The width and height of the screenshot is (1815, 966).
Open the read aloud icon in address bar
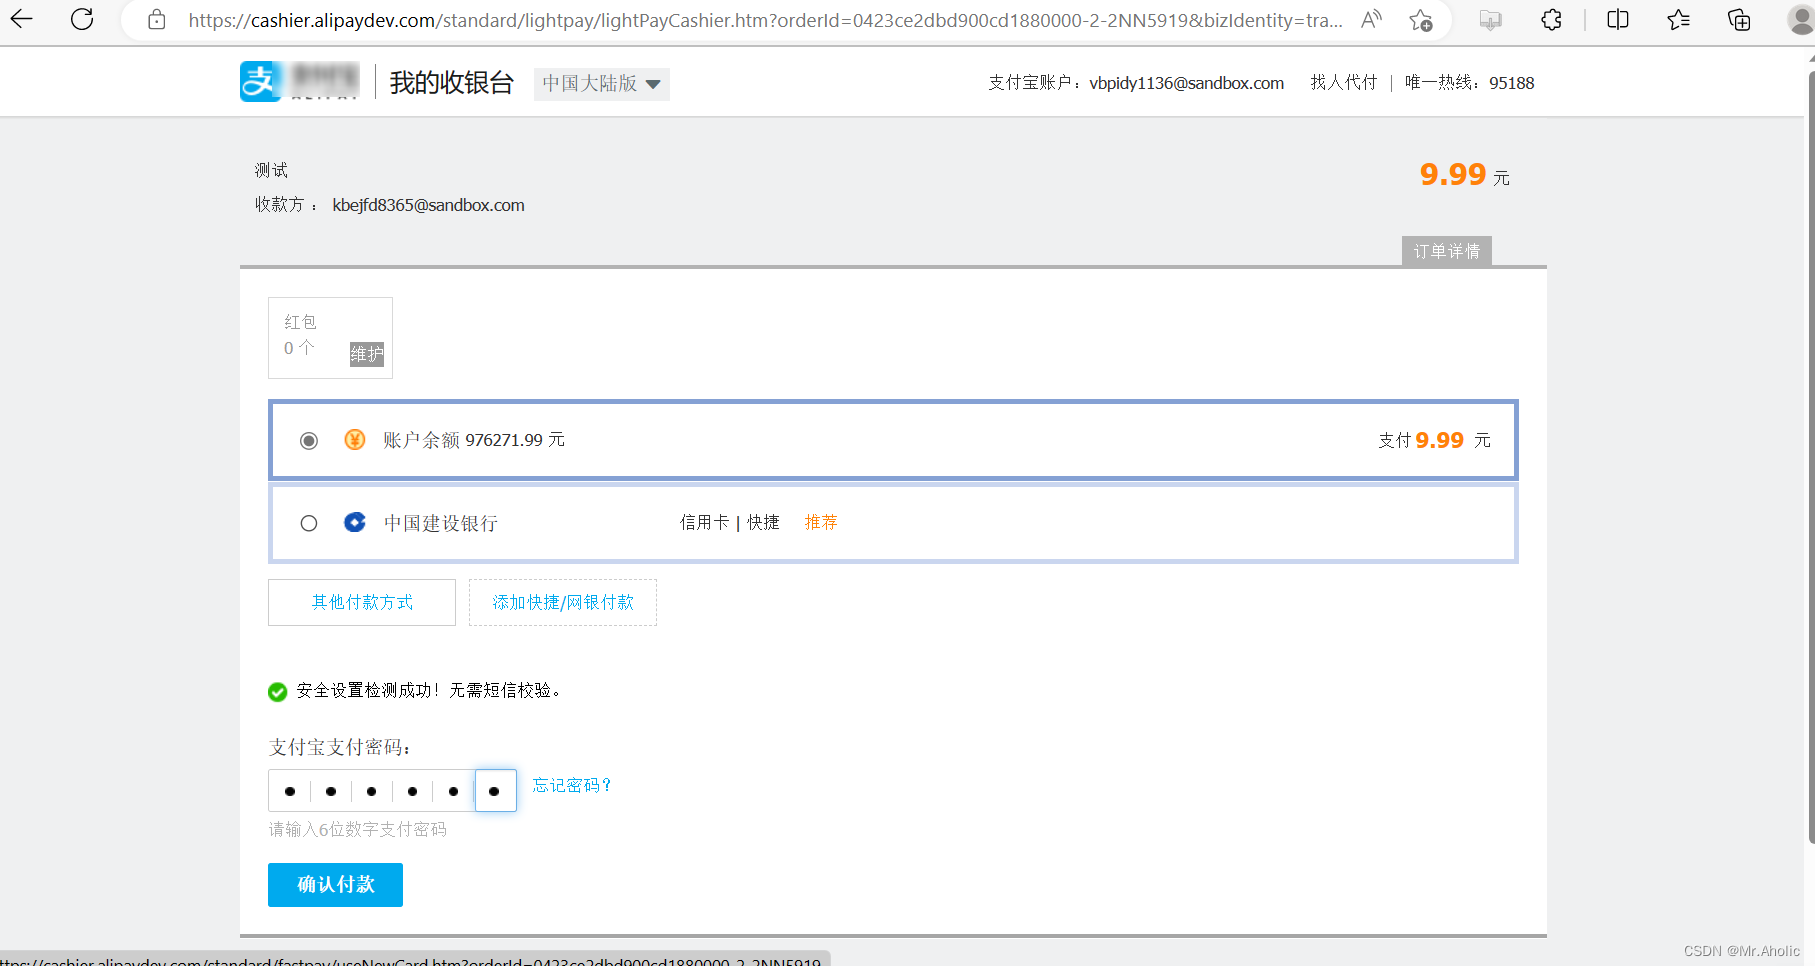(x=1371, y=20)
